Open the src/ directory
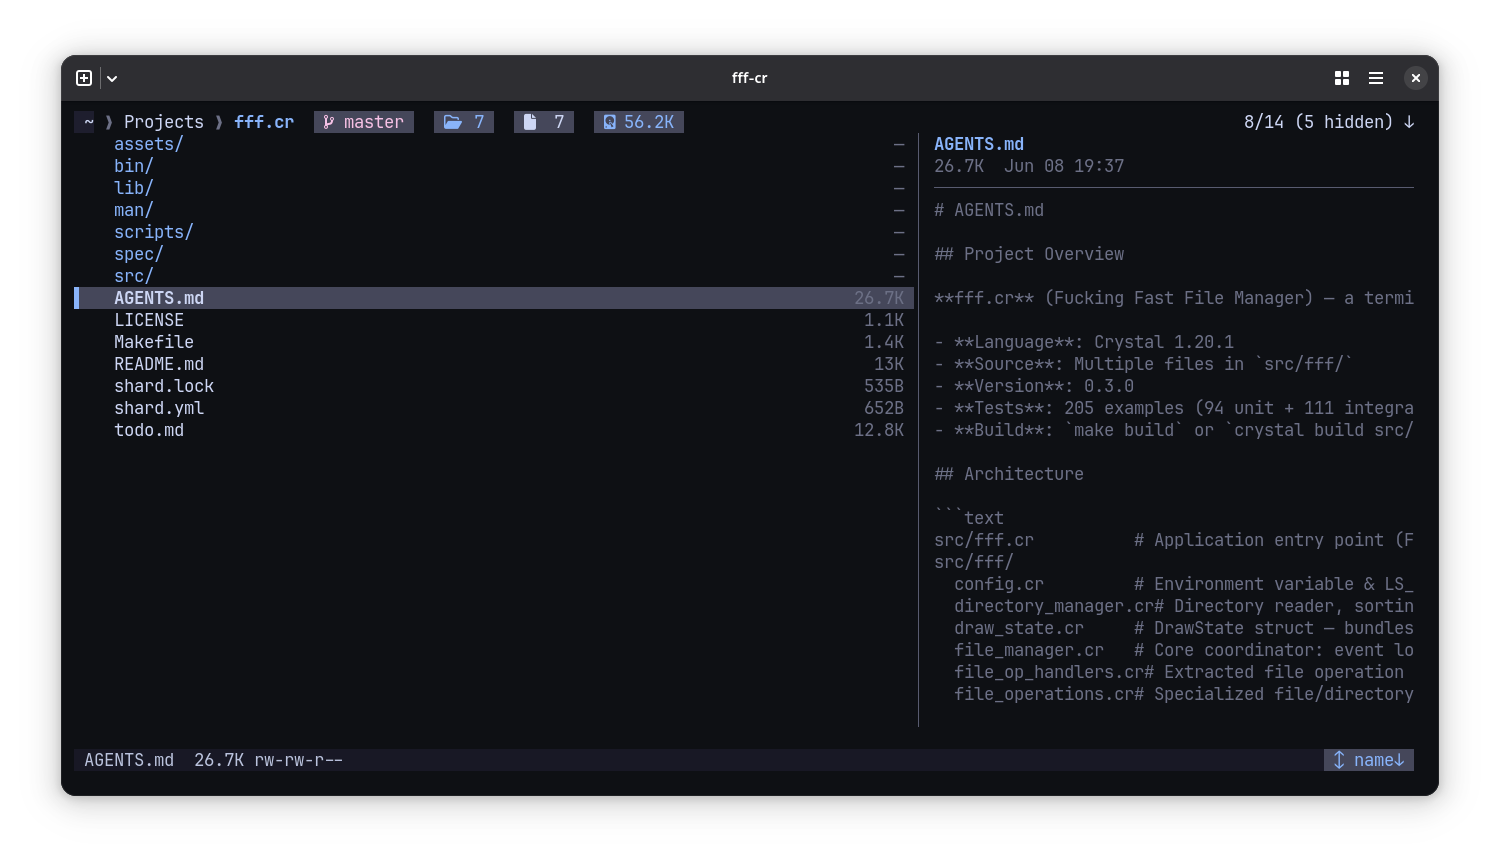Screen dimensions: 1500x863 click(134, 276)
